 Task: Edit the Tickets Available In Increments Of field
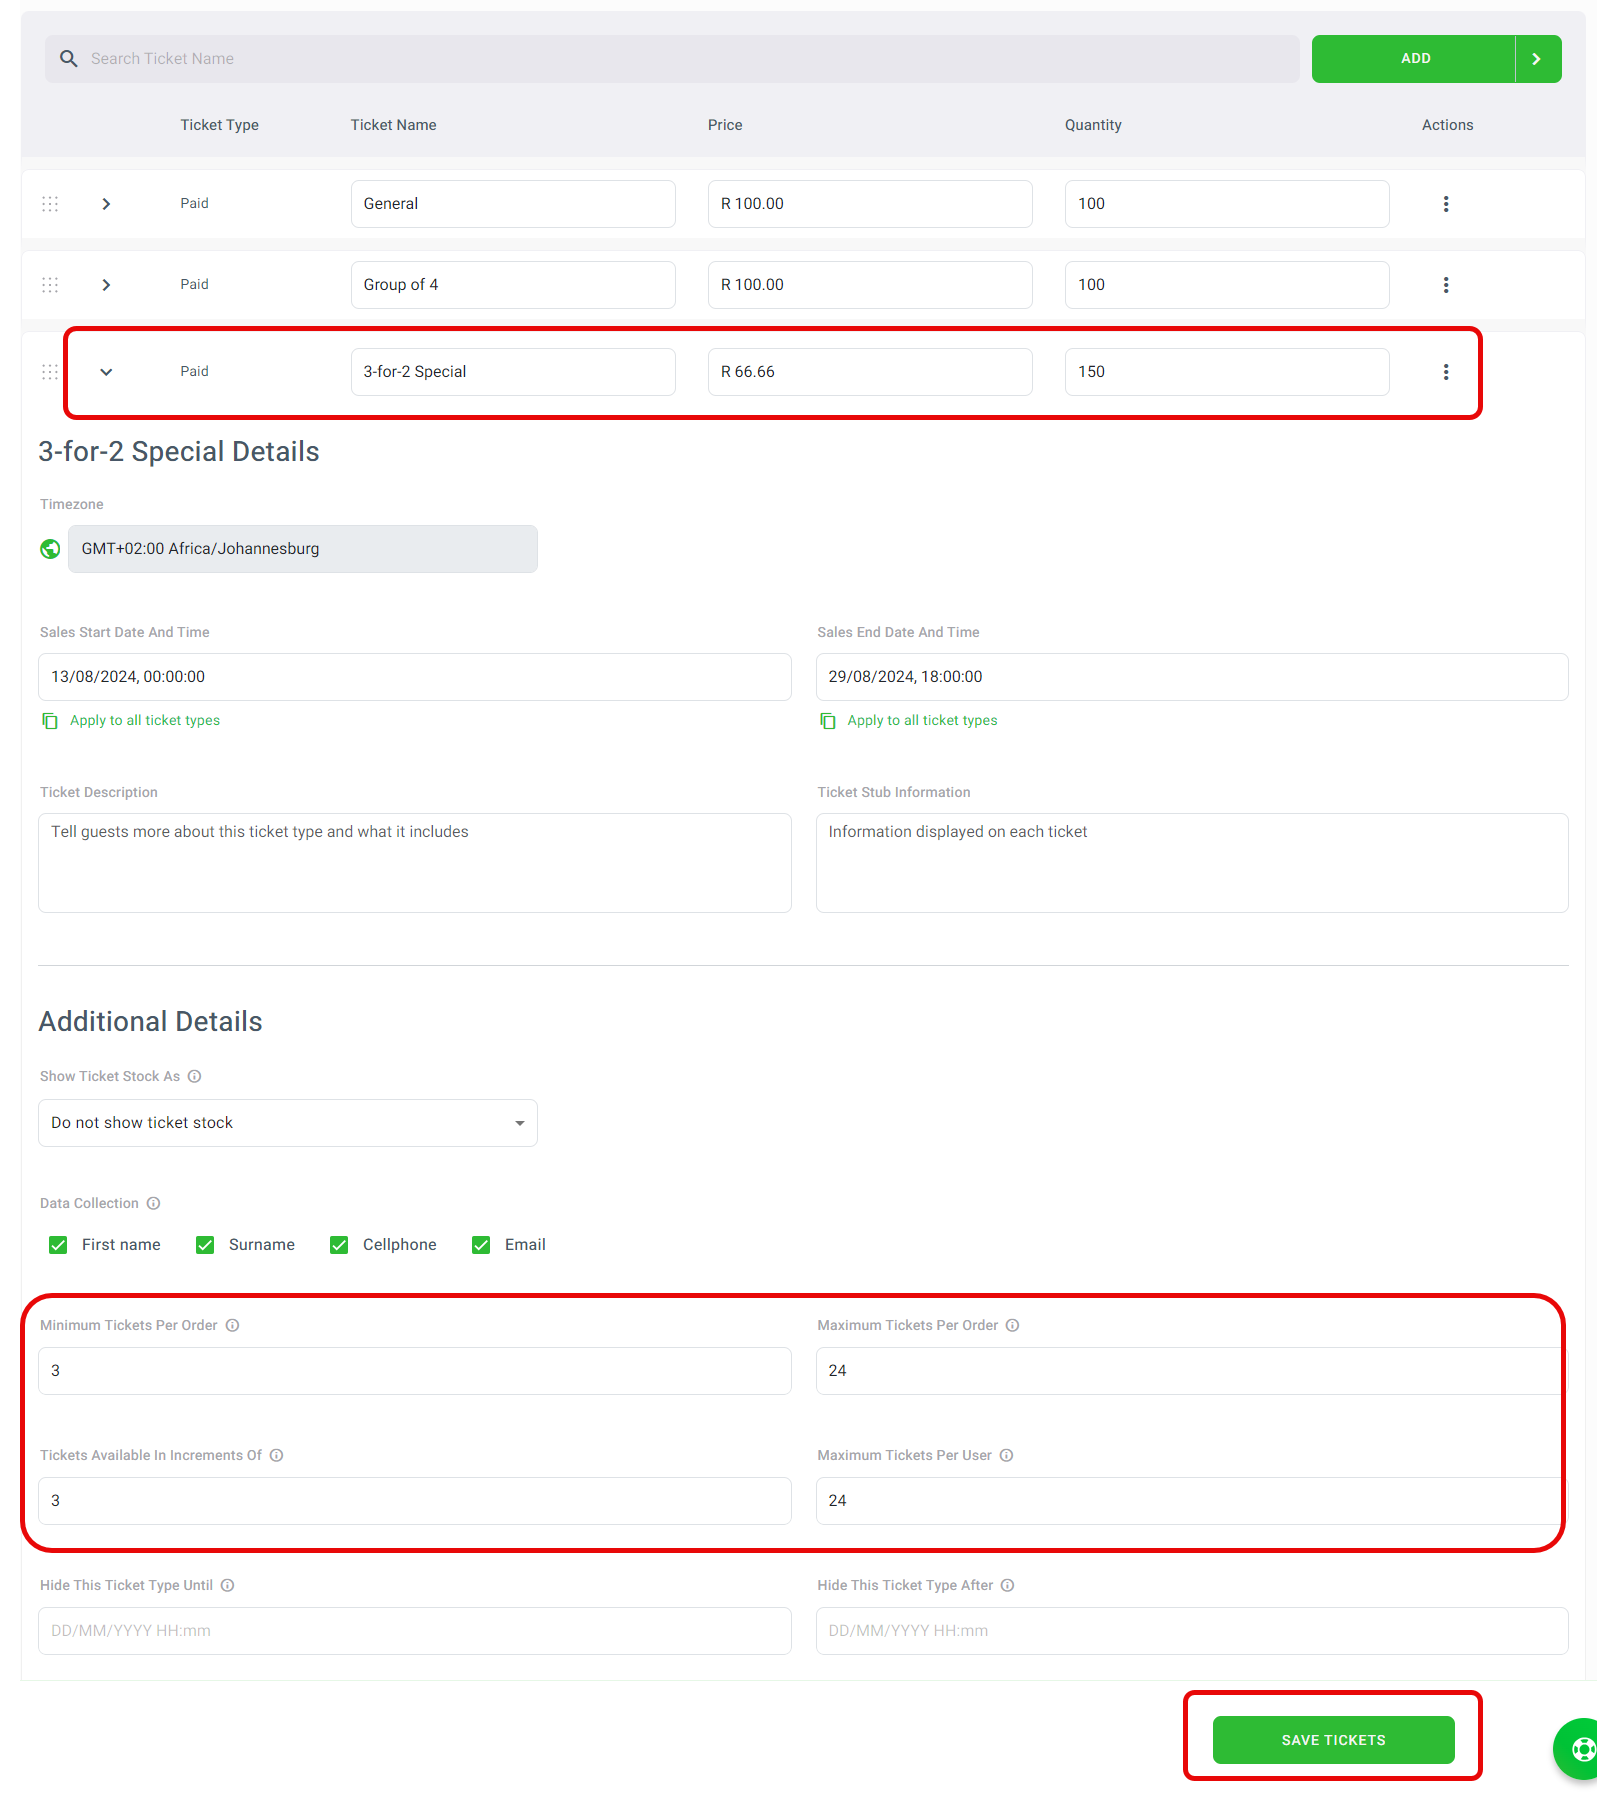click(x=415, y=1501)
